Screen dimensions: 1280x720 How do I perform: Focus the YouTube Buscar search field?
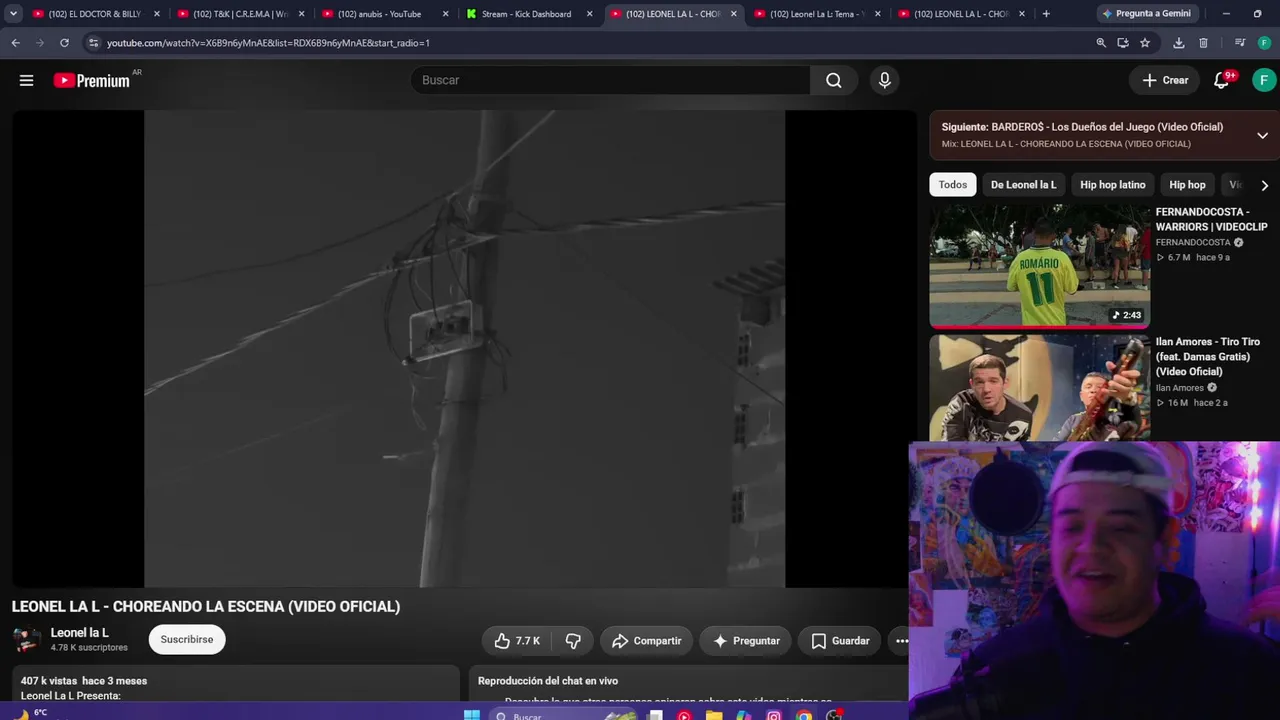[x=610, y=80]
